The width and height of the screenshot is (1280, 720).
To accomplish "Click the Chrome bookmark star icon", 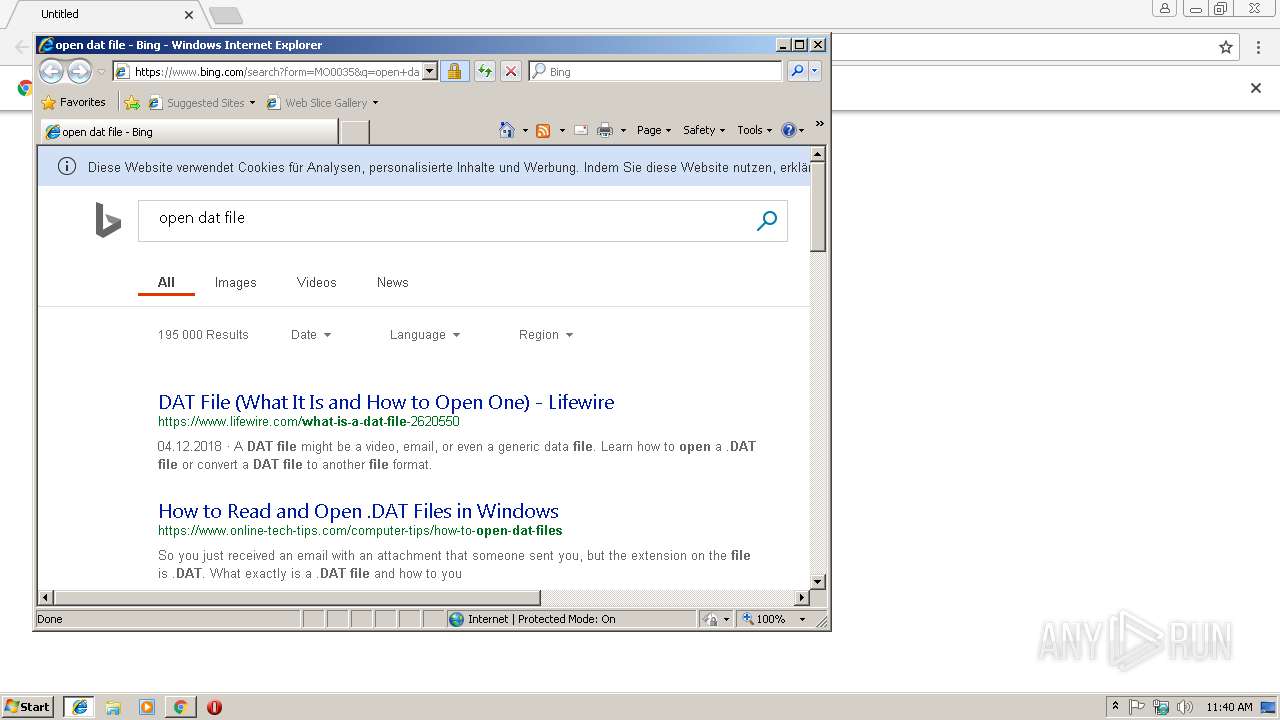I will click(1226, 47).
